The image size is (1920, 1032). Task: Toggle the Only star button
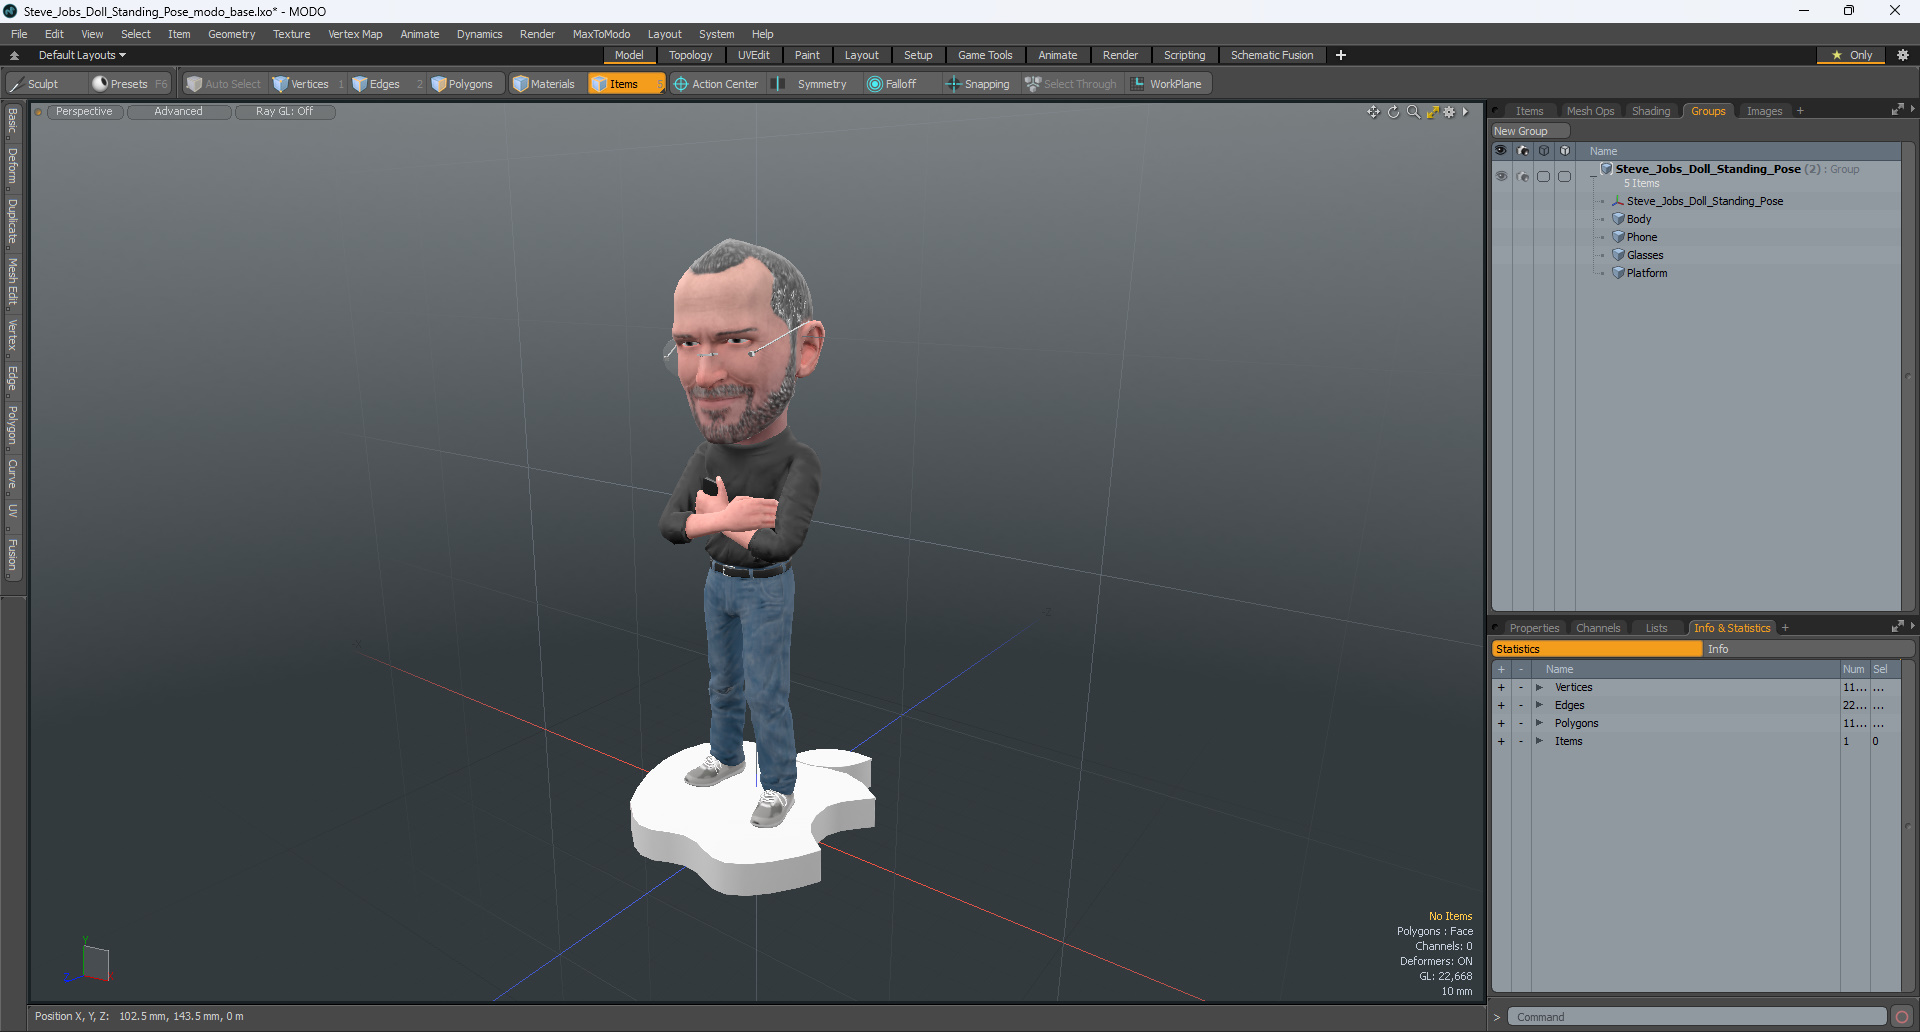pyautogui.click(x=1852, y=55)
